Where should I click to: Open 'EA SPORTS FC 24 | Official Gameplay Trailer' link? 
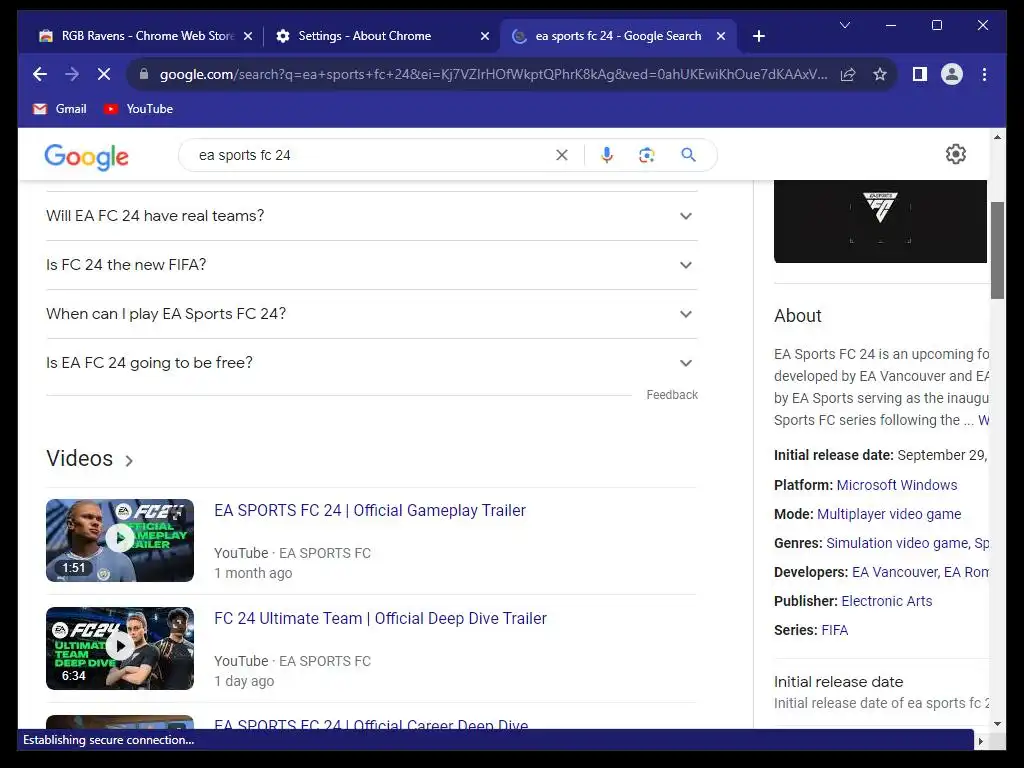click(370, 511)
